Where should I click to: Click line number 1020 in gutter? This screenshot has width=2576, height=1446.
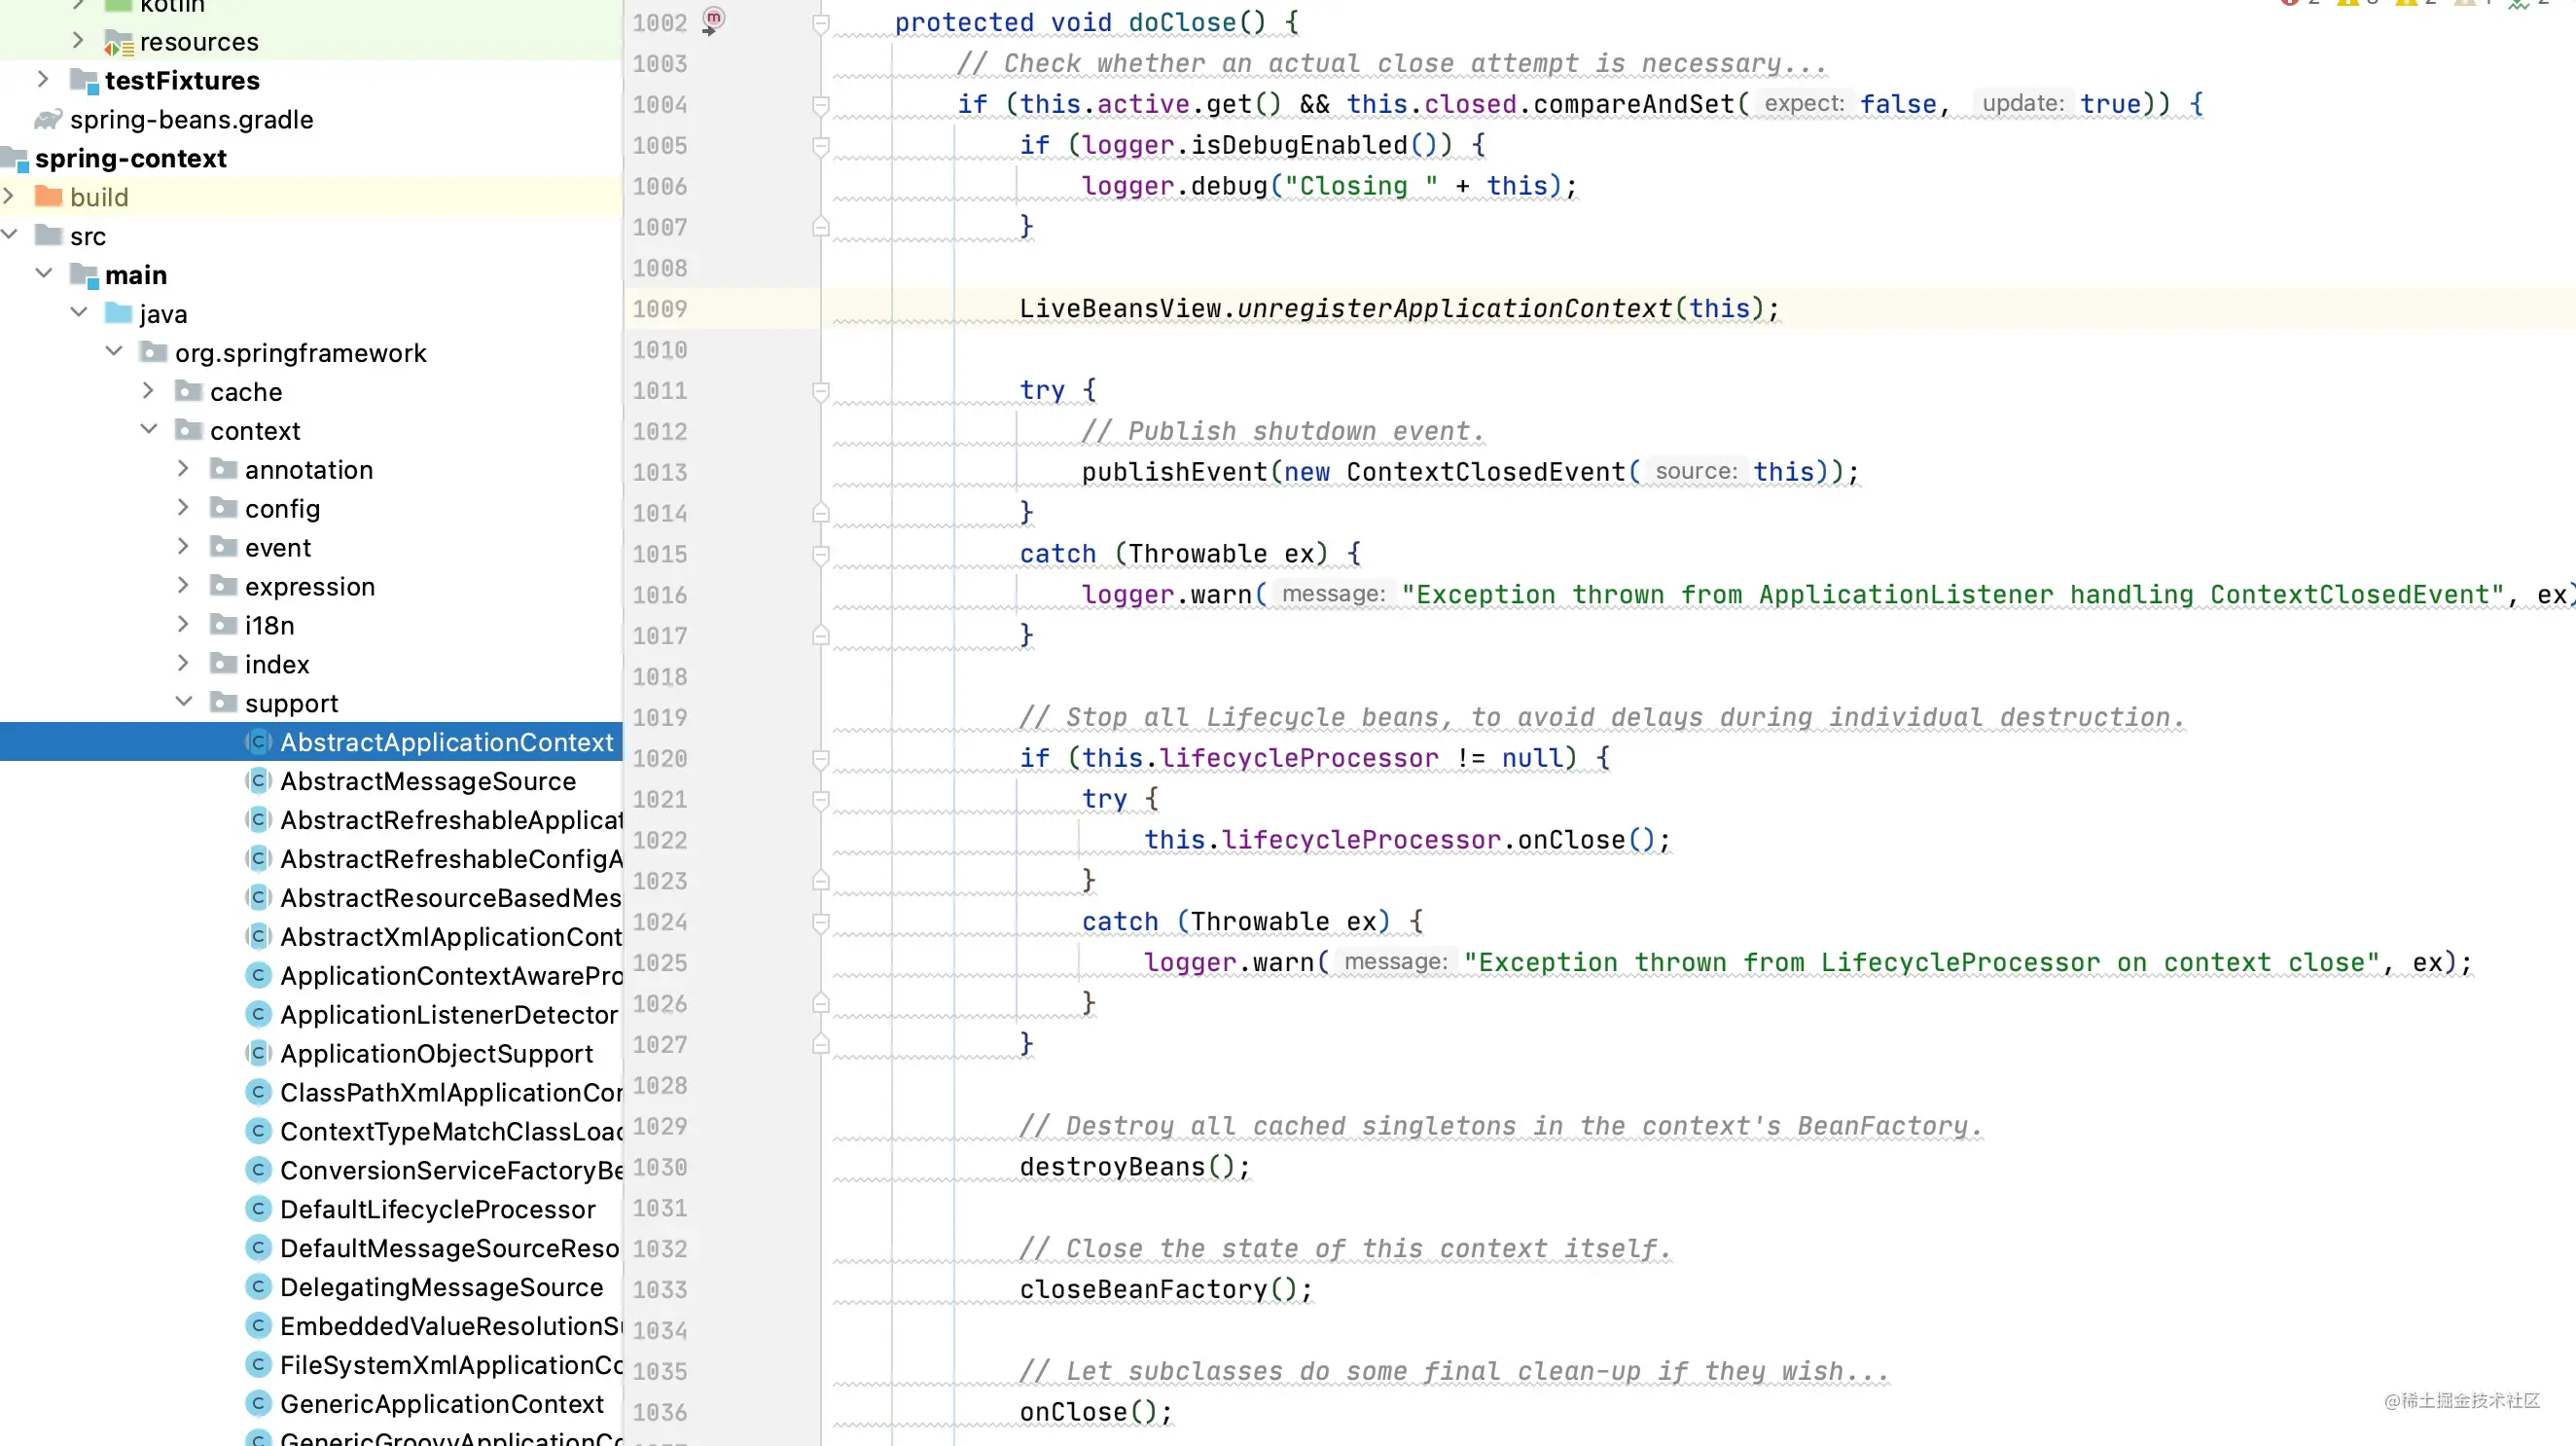pyautogui.click(x=660, y=759)
